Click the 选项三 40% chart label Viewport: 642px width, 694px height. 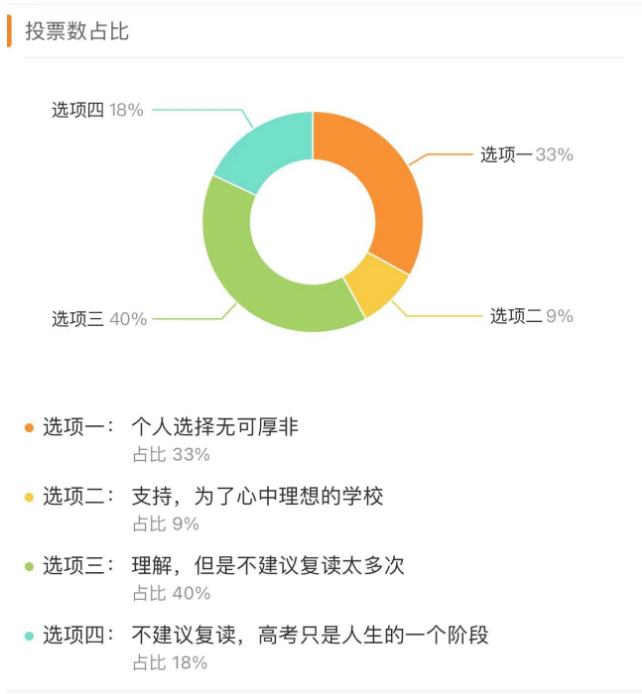99,319
